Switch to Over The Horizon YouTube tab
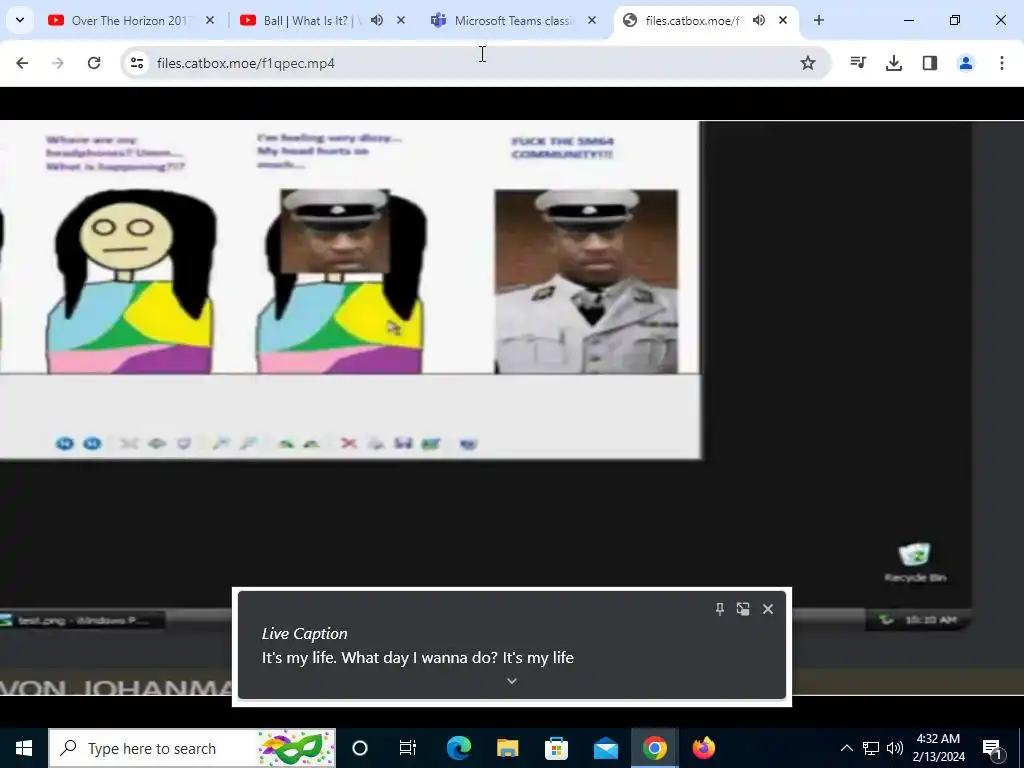Image resolution: width=1024 pixels, height=768 pixels. (x=131, y=21)
